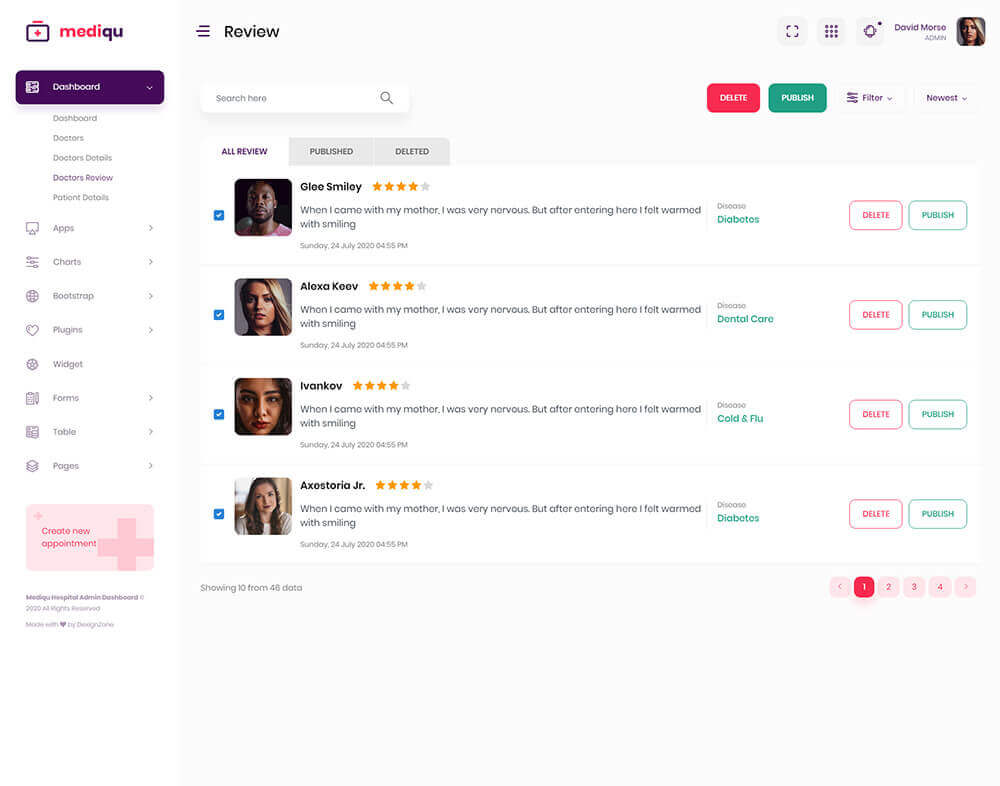Image resolution: width=1000 pixels, height=786 pixels.
Task: Switch to the Deleted tab
Action: (x=412, y=152)
